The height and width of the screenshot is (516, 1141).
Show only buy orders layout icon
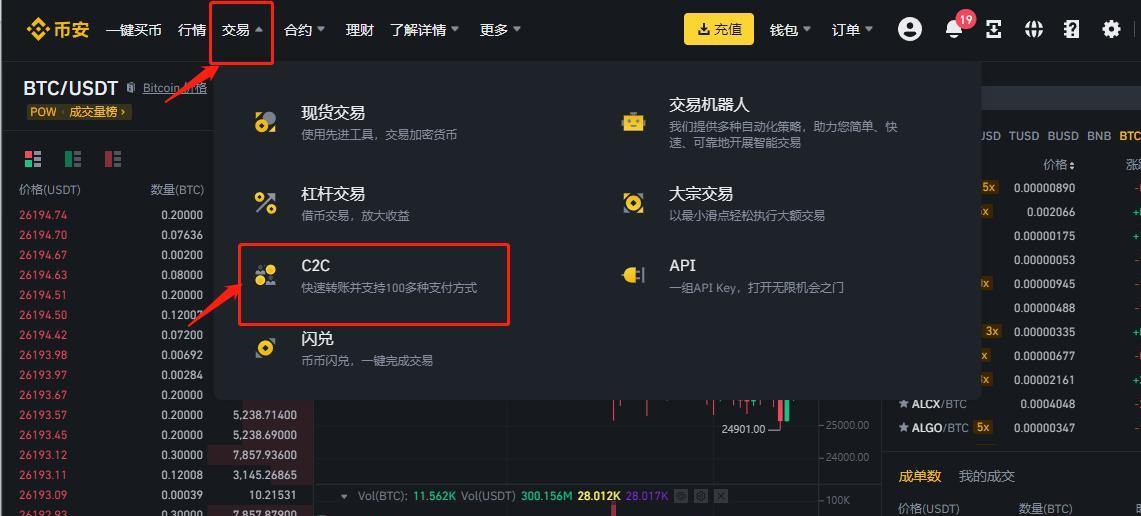point(73,159)
